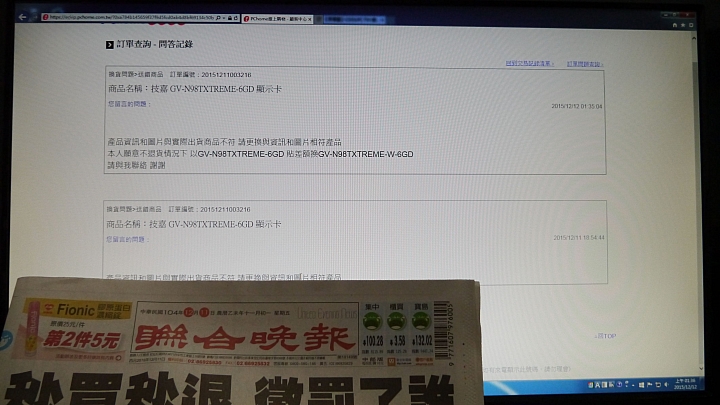Refresh the page with the reload icon

click(x=236, y=17)
